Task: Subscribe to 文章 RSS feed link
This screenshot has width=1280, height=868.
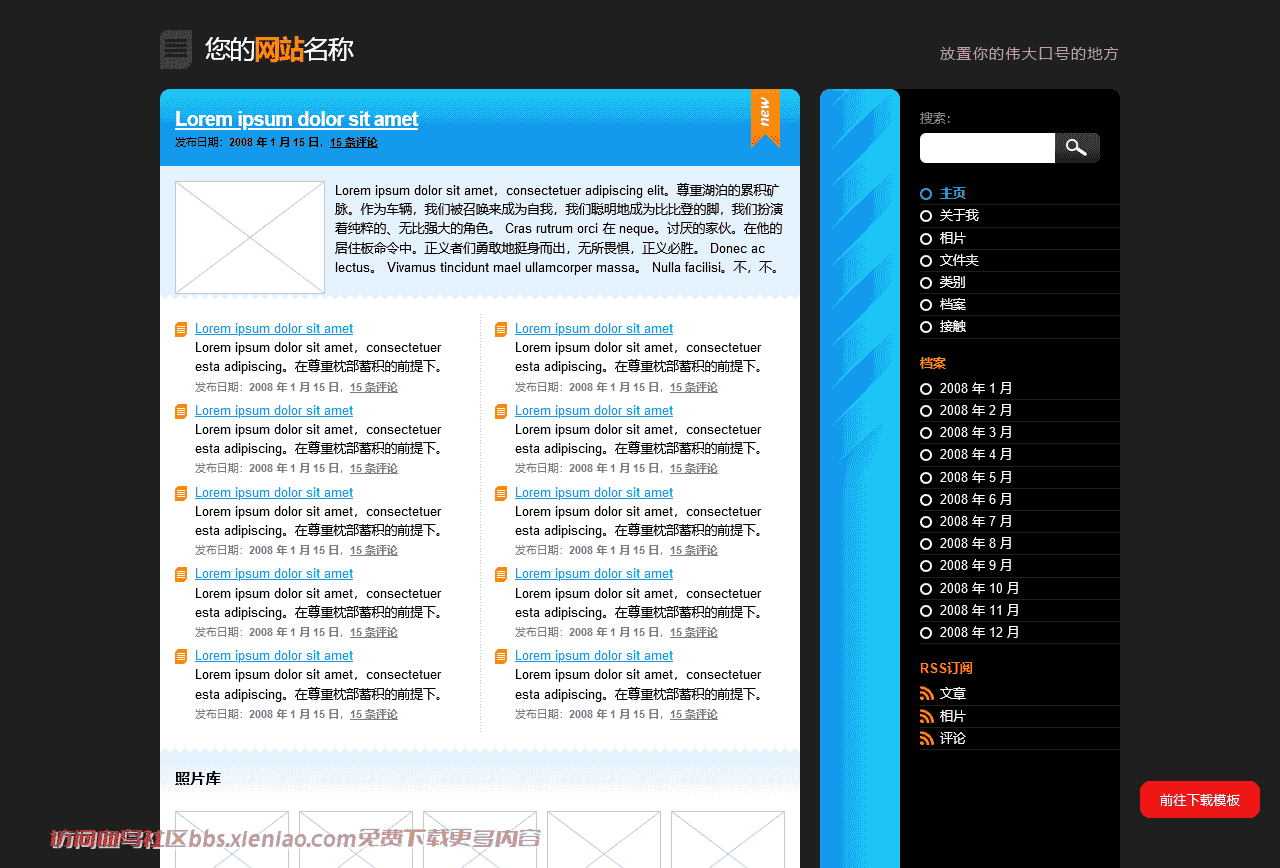Action: pyautogui.click(x=953, y=693)
